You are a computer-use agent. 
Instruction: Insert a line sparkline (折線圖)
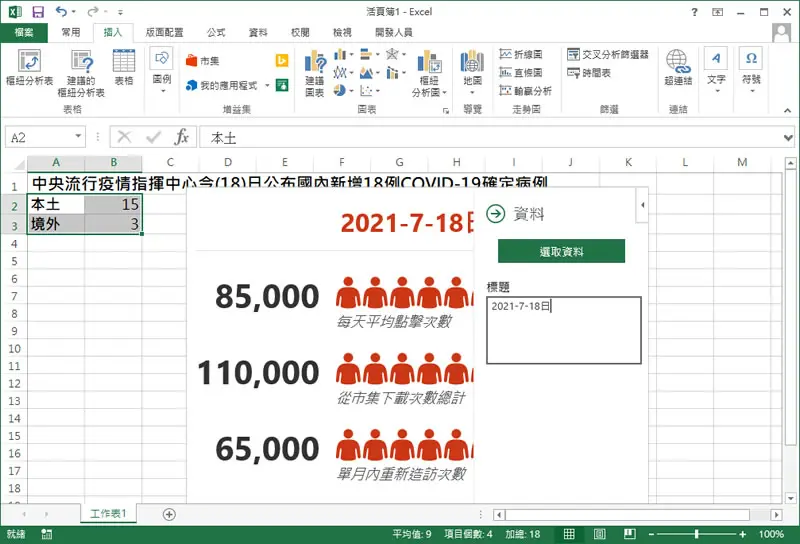pyautogui.click(x=520, y=54)
